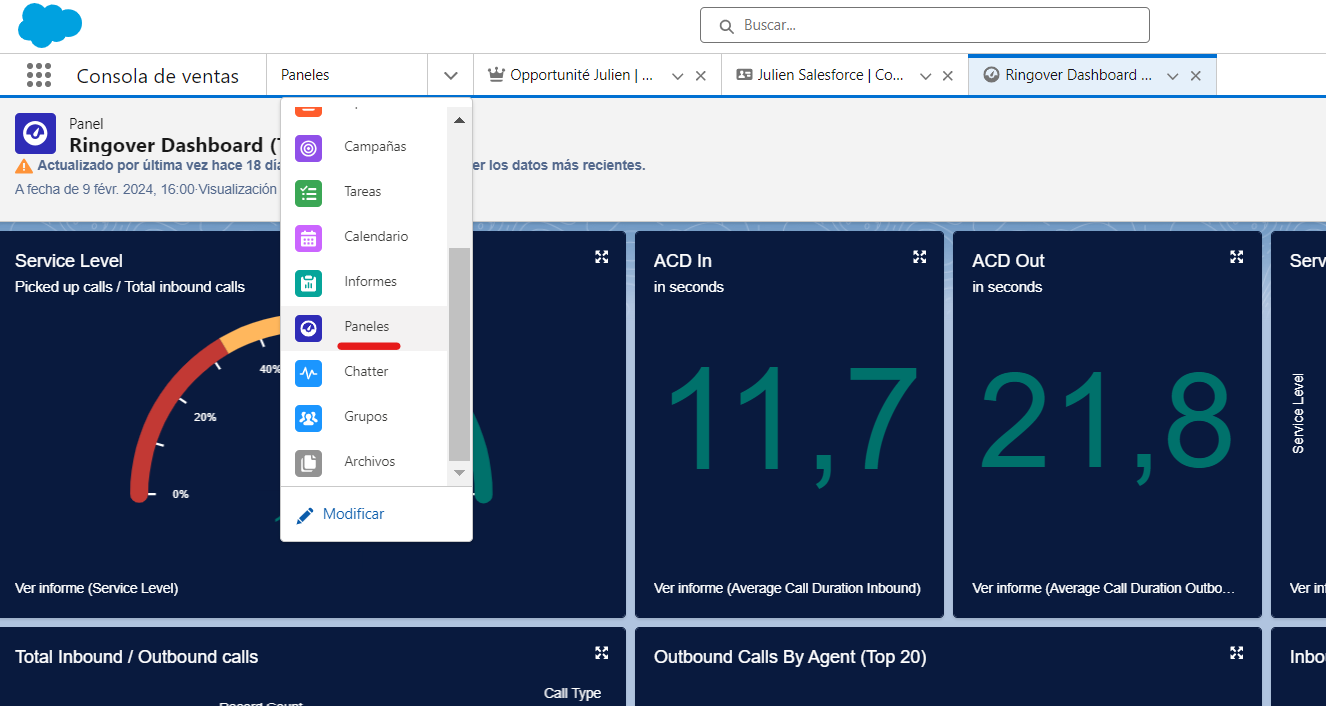This screenshot has height=706, width=1326.
Task: Expand the ACD In widget
Action: click(919, 257)
